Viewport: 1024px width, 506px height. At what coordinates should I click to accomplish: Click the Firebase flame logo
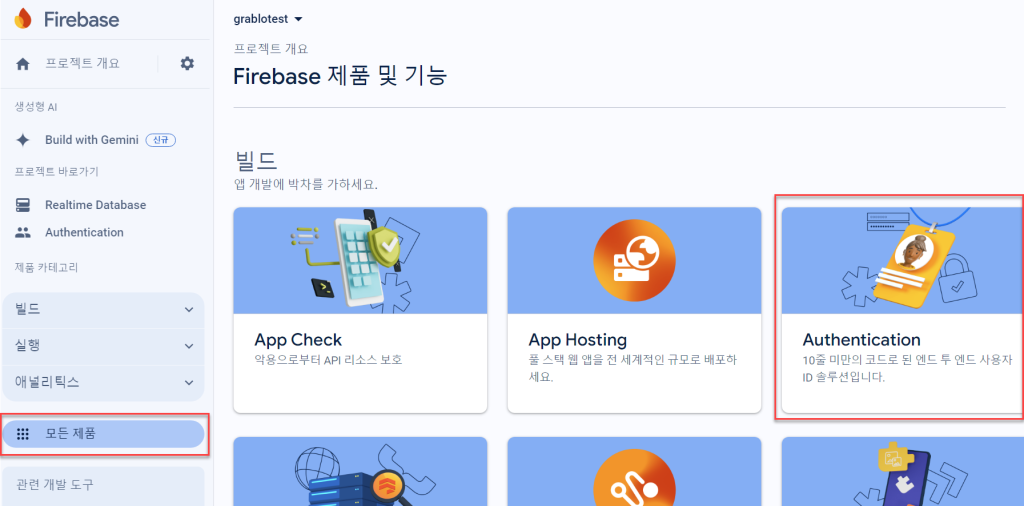(x=23, y=19)
